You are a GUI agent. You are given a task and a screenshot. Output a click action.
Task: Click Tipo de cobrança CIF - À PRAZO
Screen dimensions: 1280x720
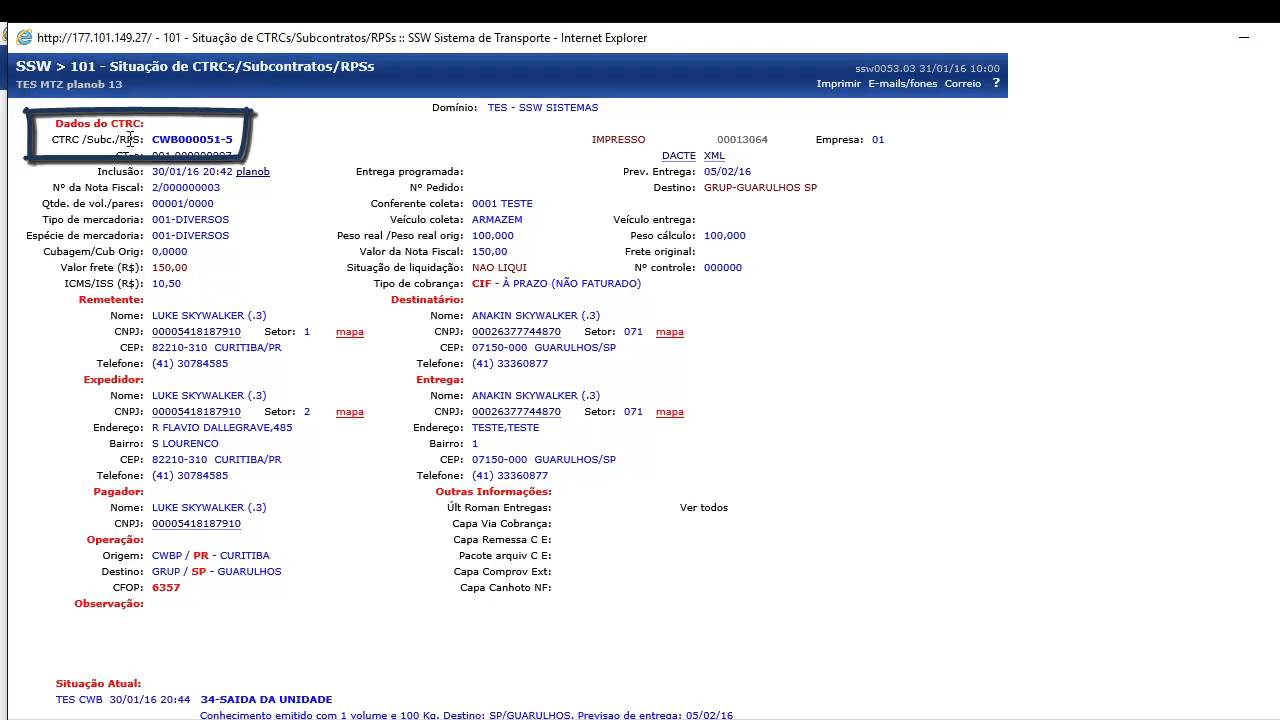coord(556,284)
